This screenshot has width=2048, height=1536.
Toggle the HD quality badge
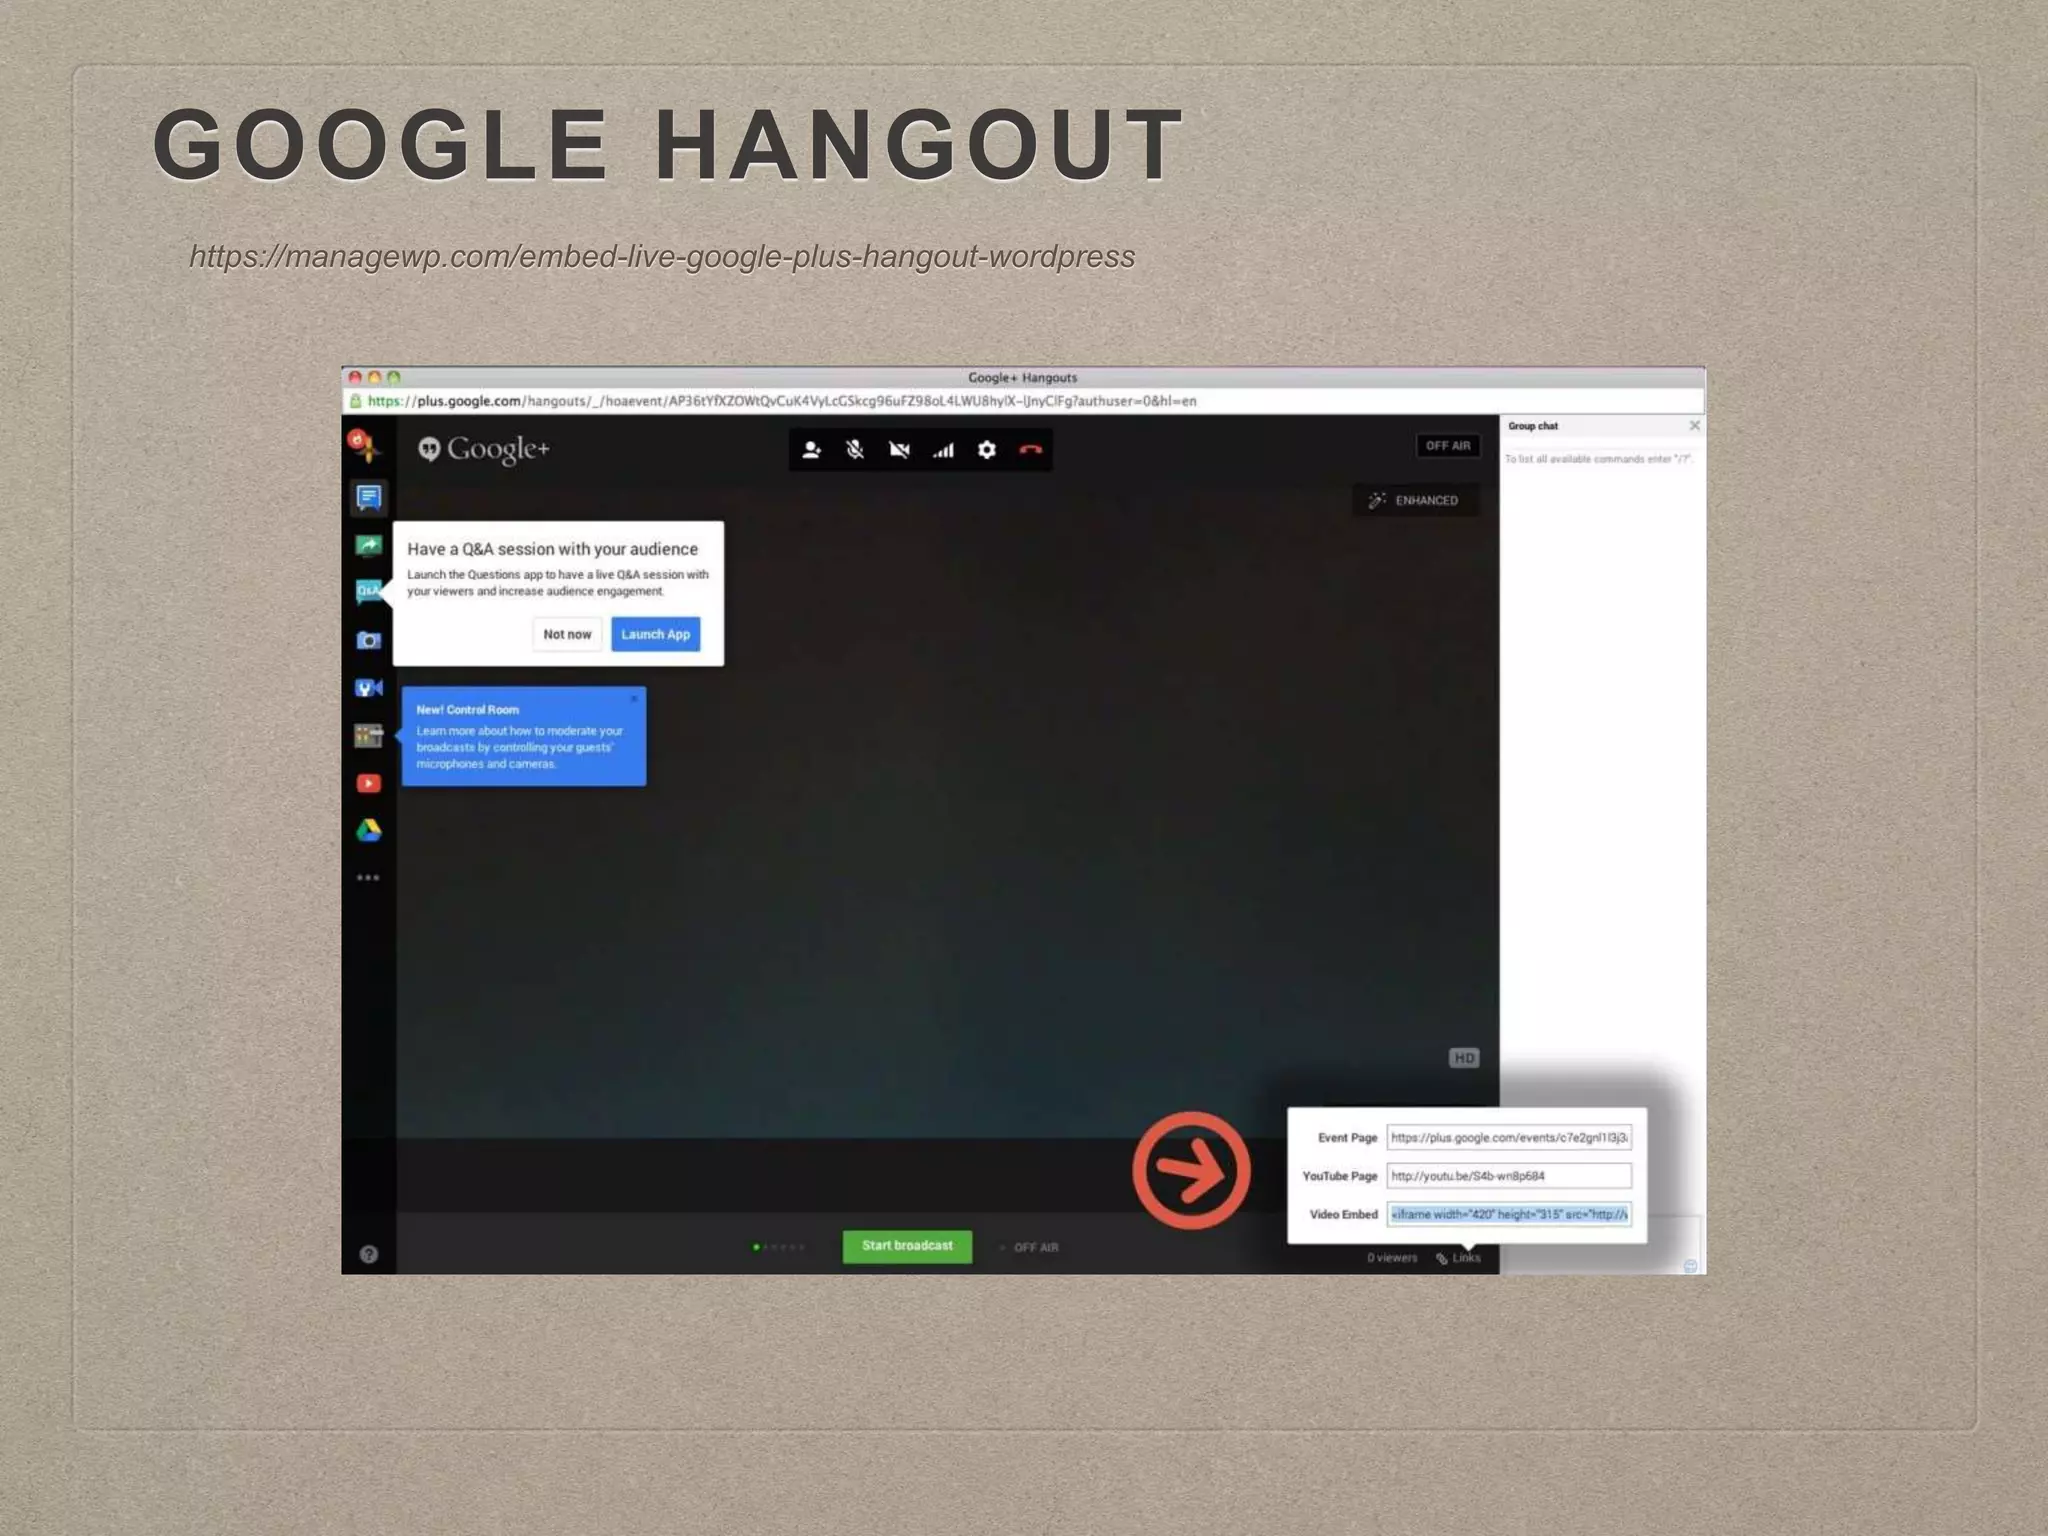pyautogui.click(x=1464, y=1058)
